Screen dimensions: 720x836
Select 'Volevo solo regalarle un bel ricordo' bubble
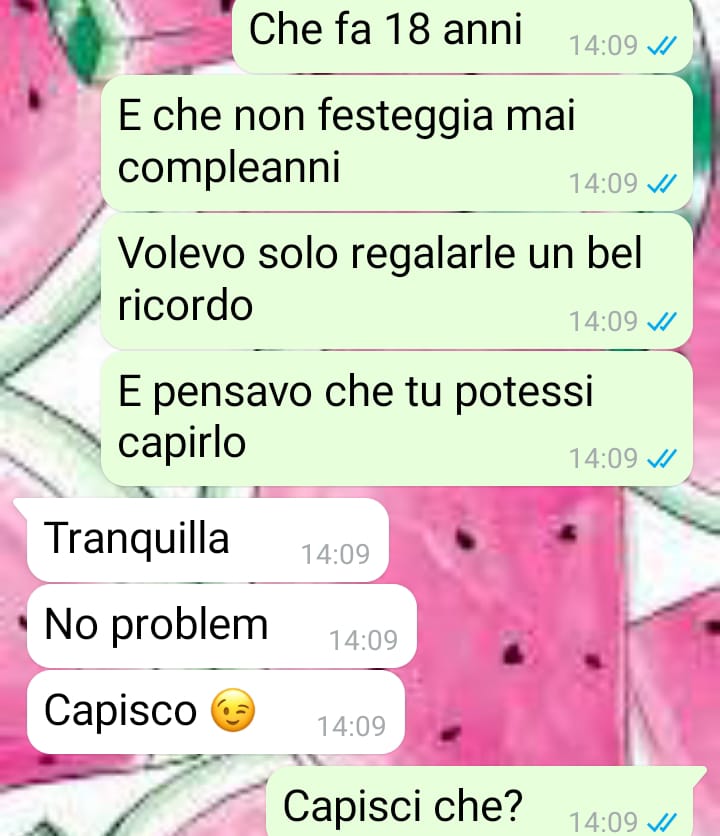pos(397,281)
